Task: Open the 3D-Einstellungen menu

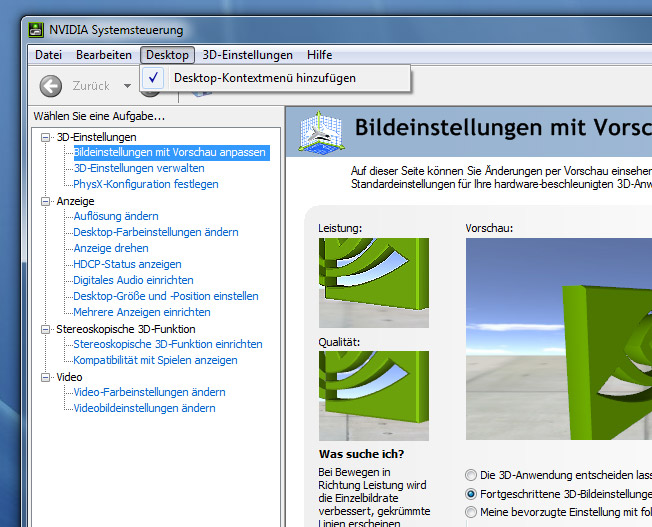Action: point(247,55)
